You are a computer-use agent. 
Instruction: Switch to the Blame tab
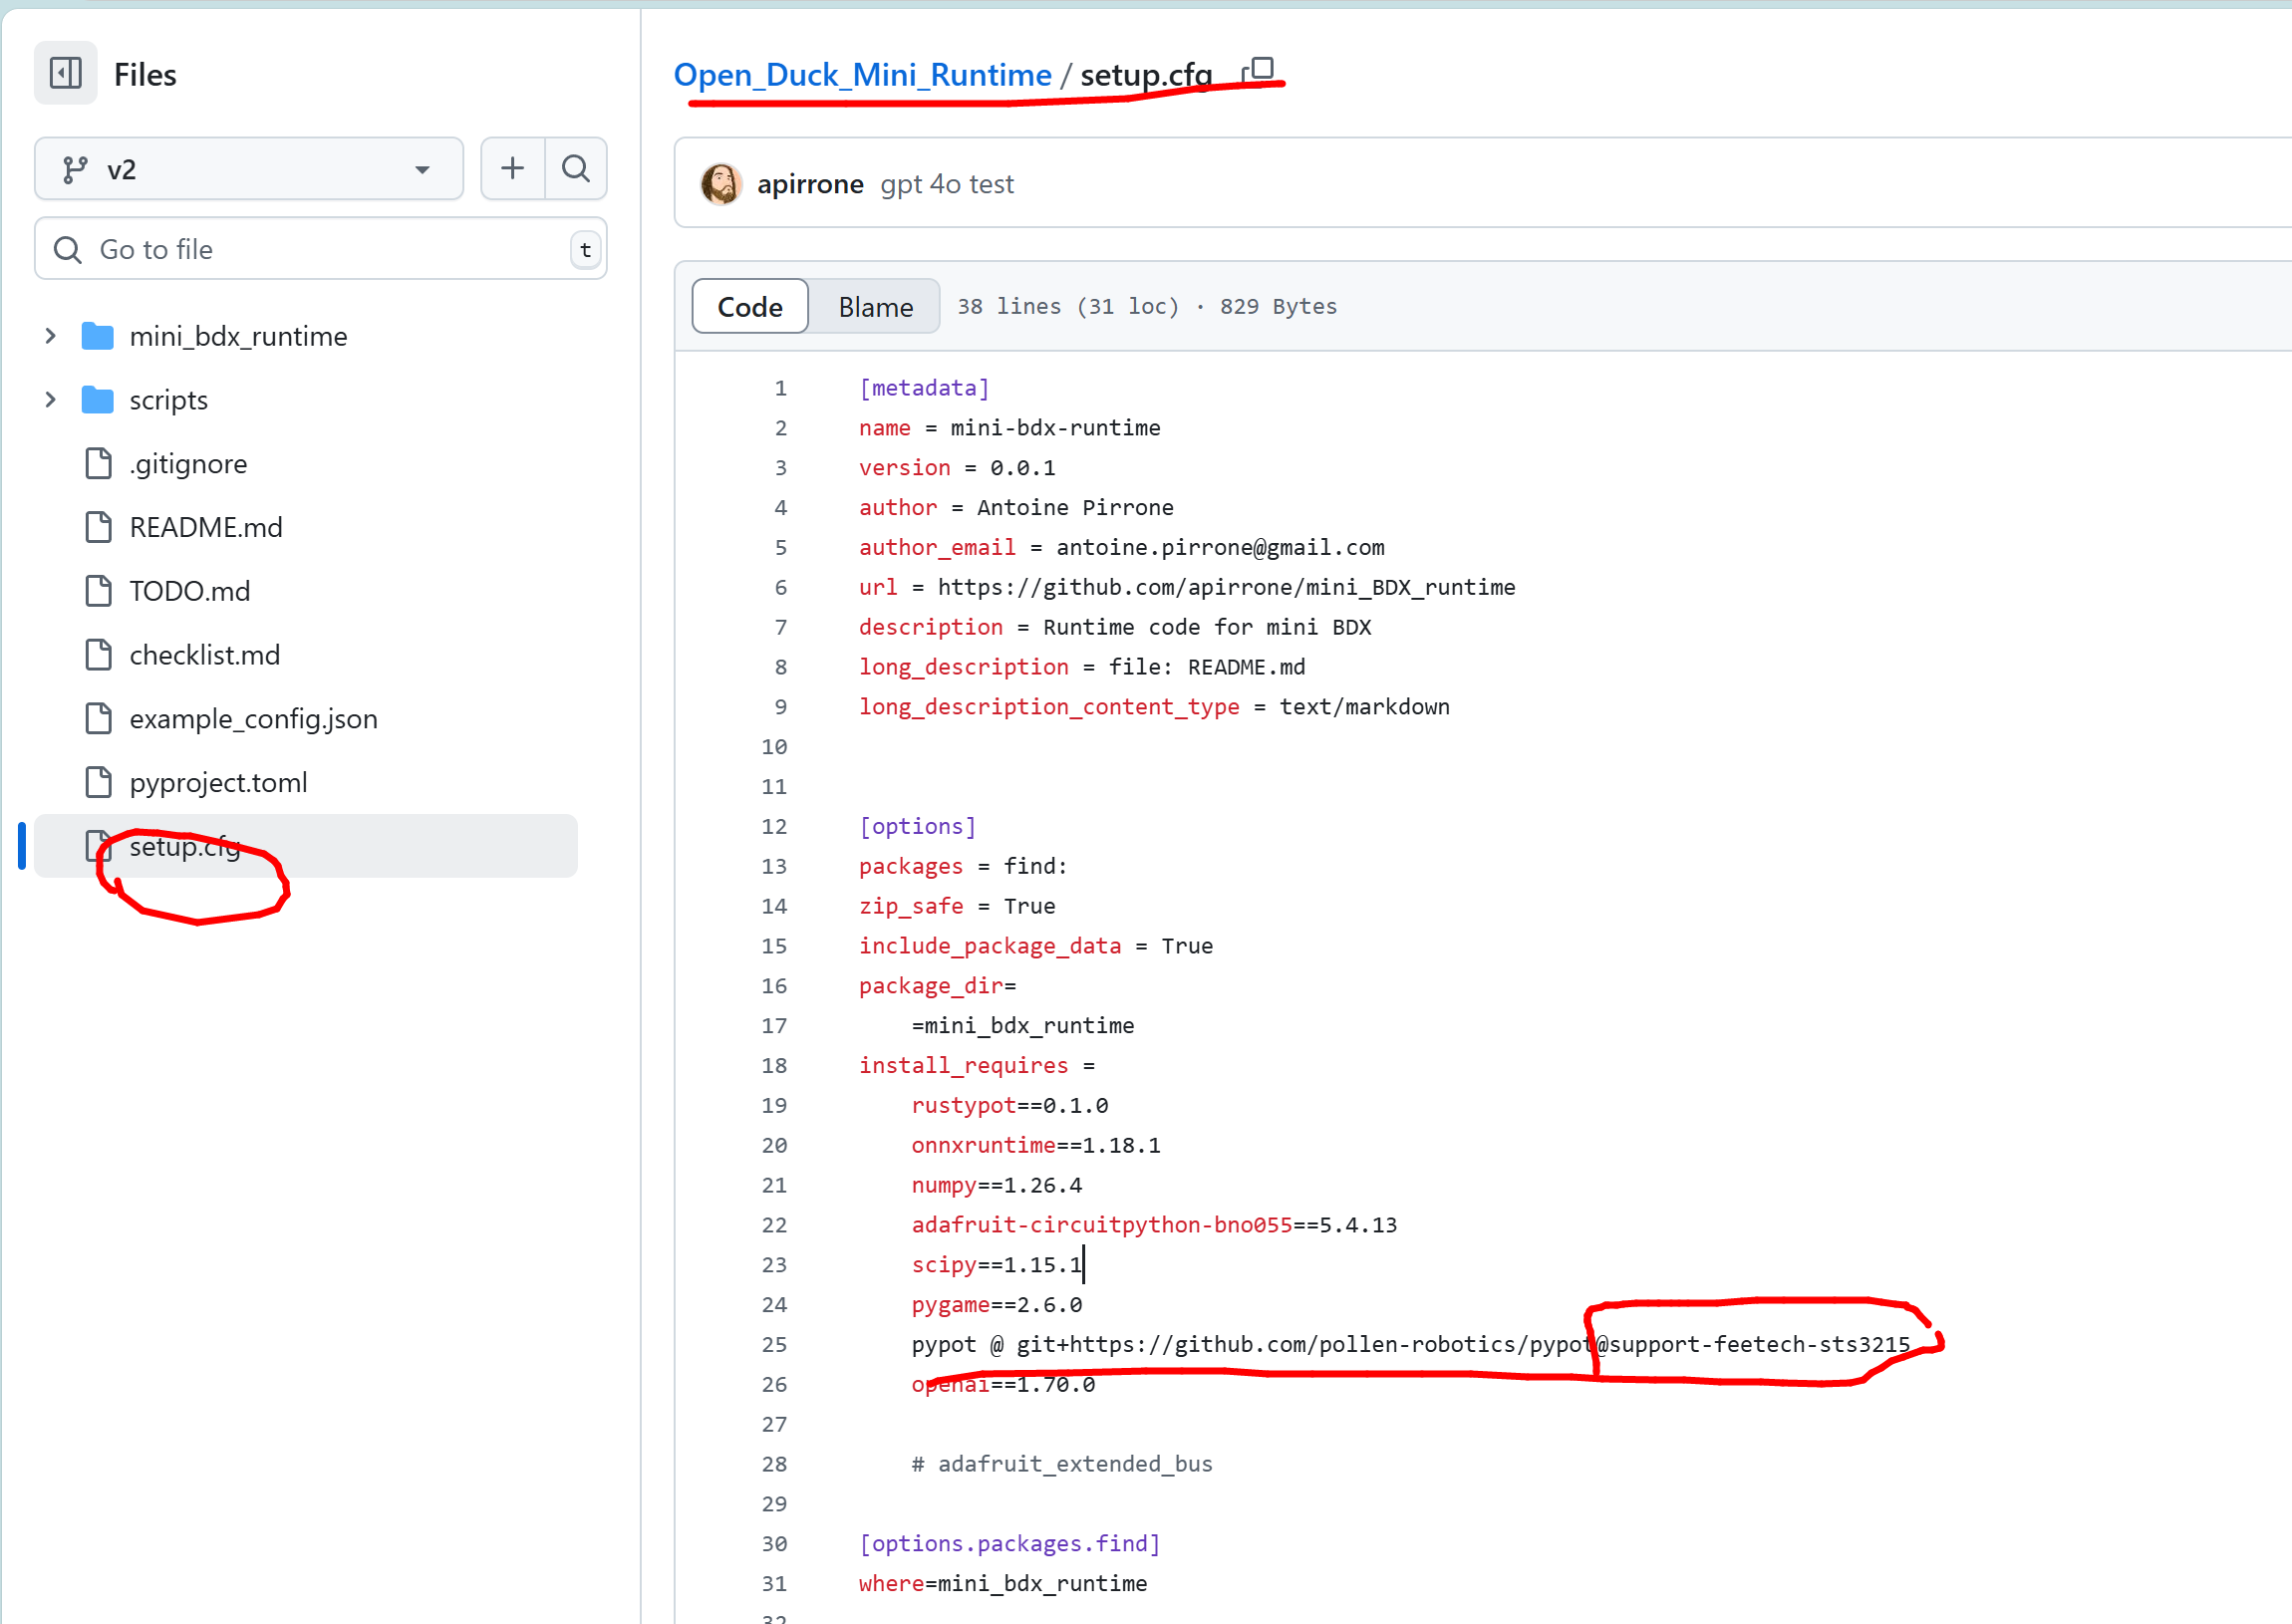click(875, 307)
